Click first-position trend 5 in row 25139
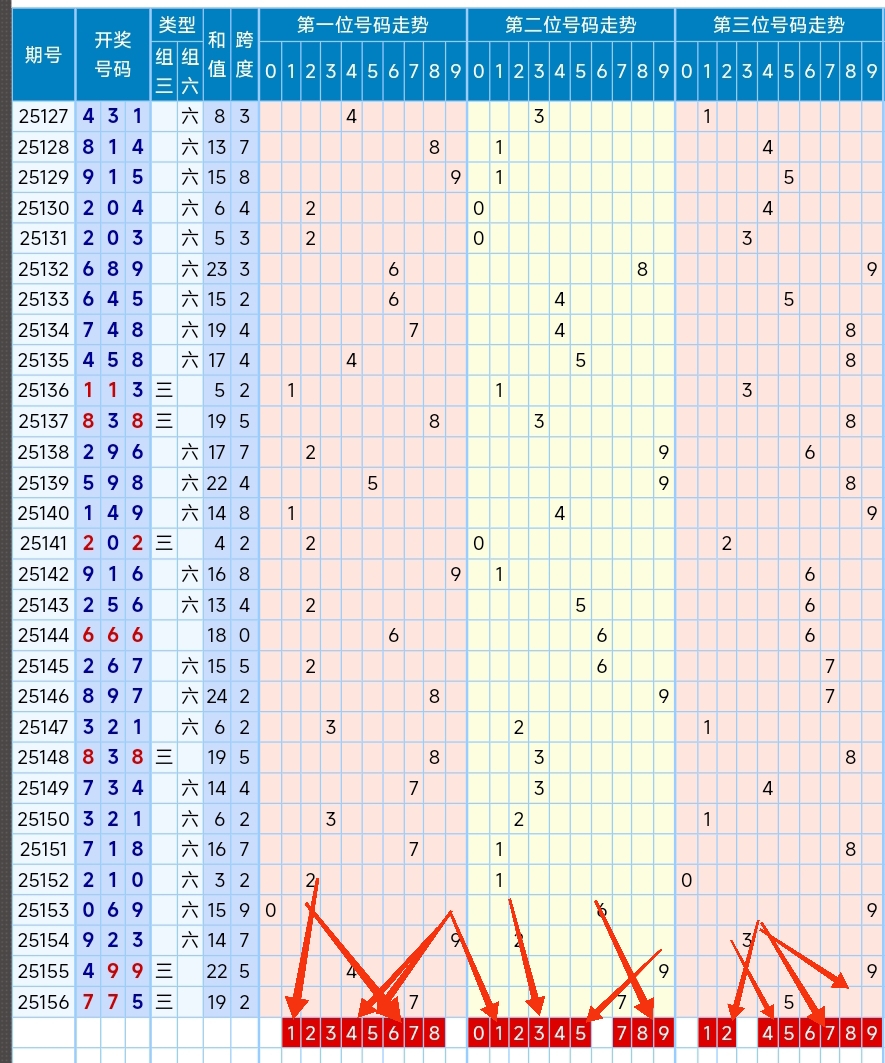Screen dimensions: 885x1063 [x=372, y=483]
